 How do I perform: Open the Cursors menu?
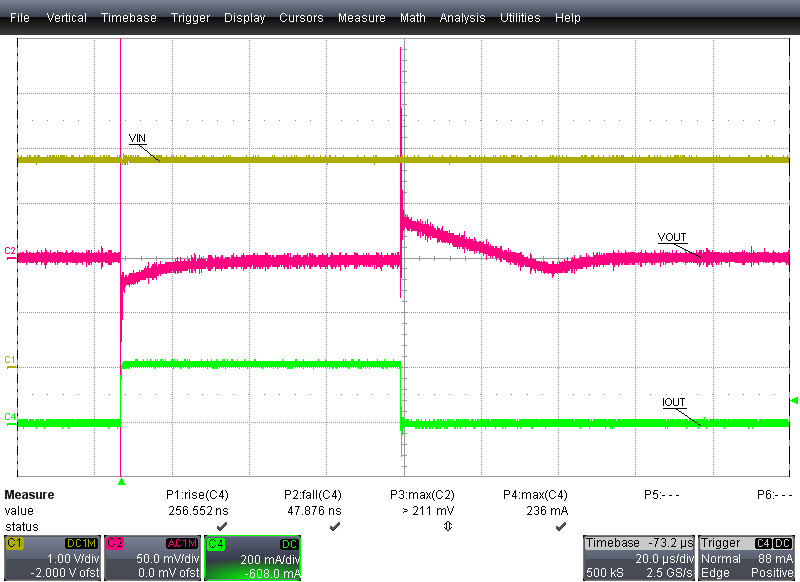pos(301,18)
